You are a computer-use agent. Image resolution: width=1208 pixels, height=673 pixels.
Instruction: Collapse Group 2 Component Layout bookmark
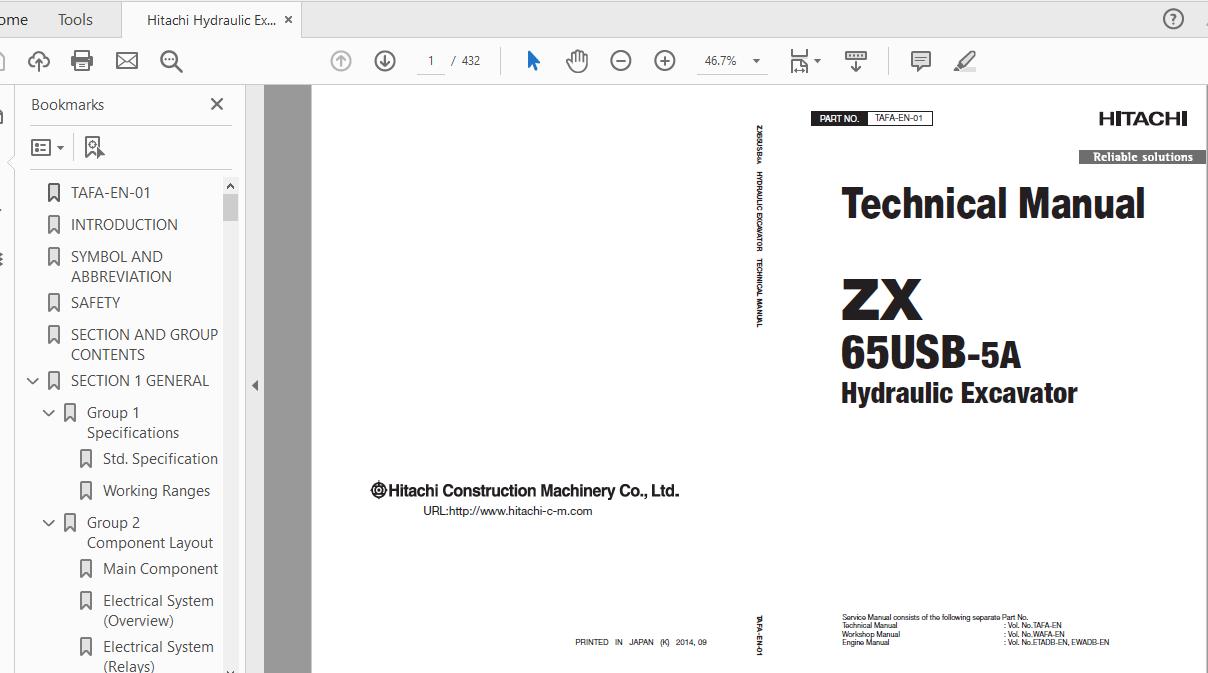tap(49, 523)
